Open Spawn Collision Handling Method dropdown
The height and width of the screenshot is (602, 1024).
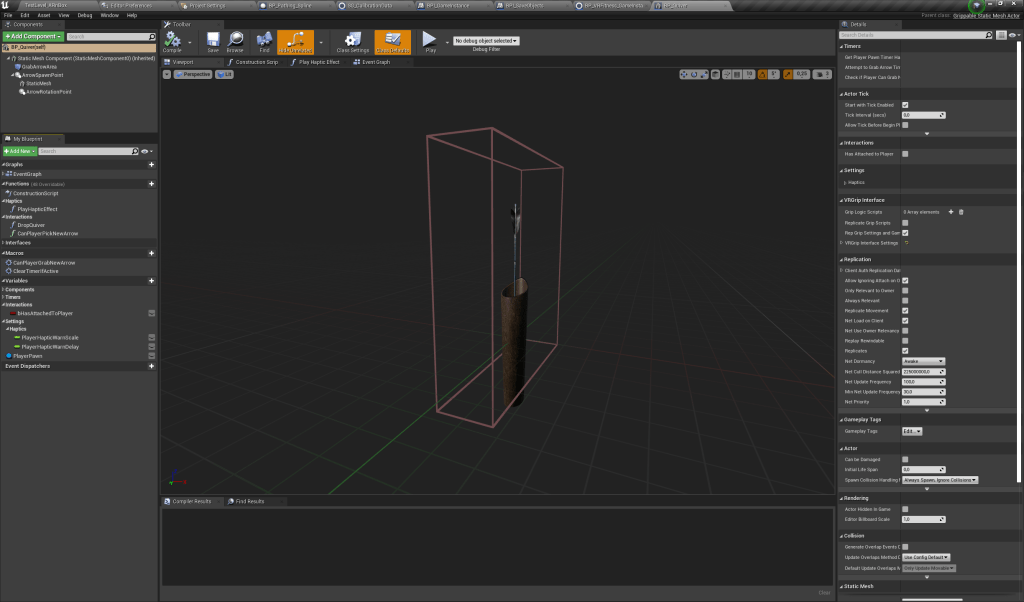pos(939,480)
